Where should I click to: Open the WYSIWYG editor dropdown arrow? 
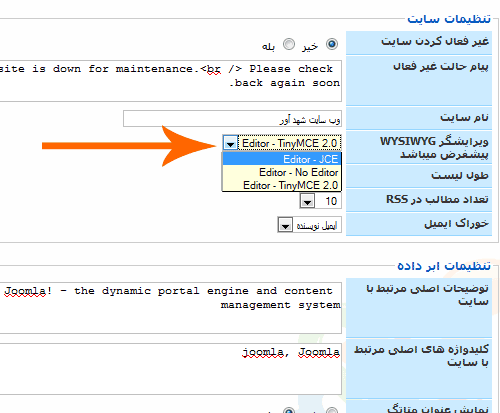(230, 143)
